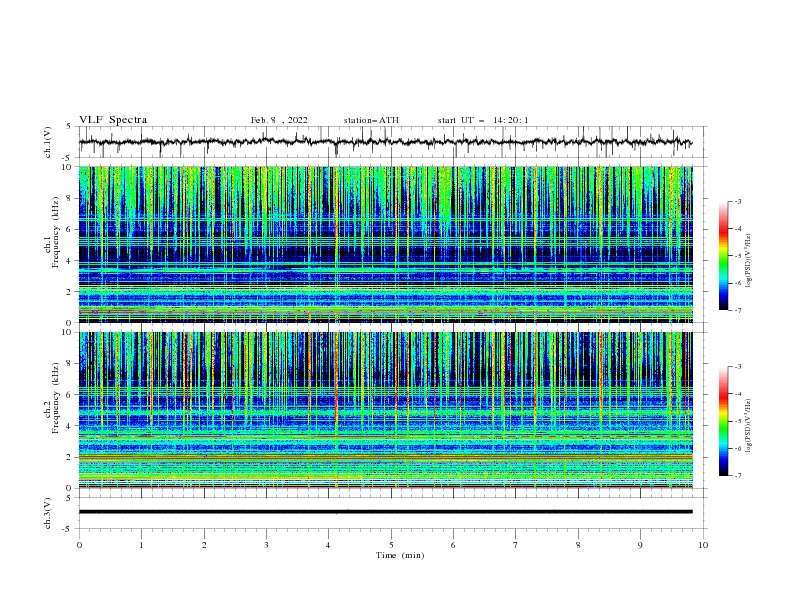Click the '-7' label on ch.2 colorbar

(x=737, y=476)
